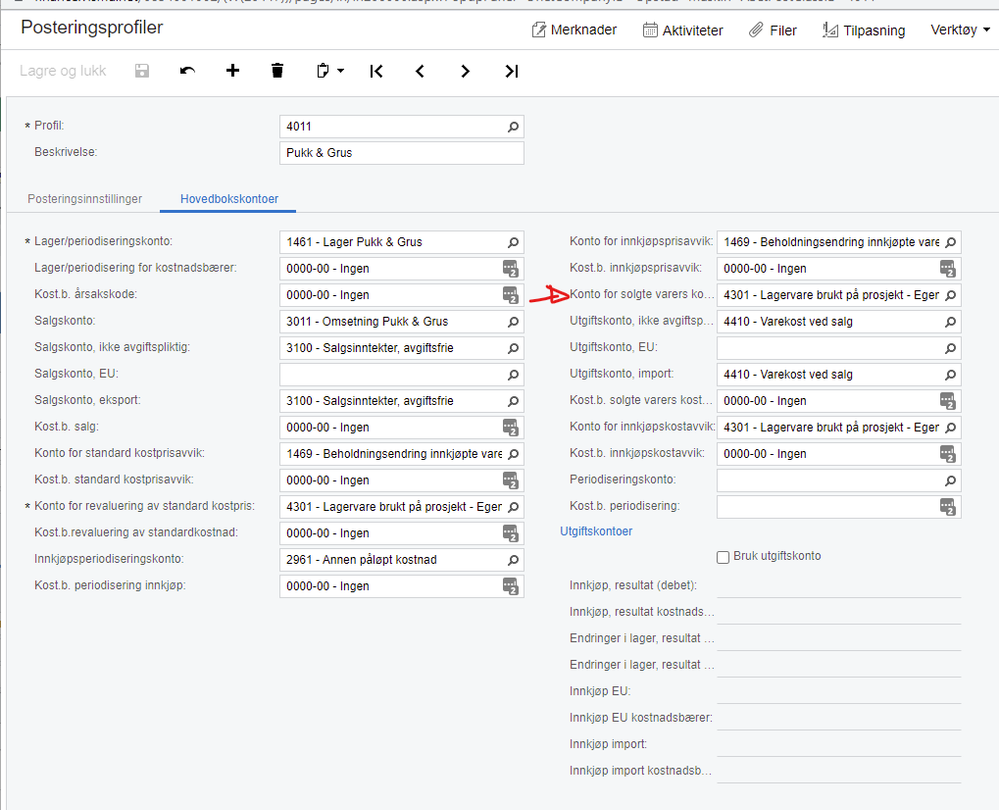Open segment selector for Kost.b. salg

tap(510, 428)
